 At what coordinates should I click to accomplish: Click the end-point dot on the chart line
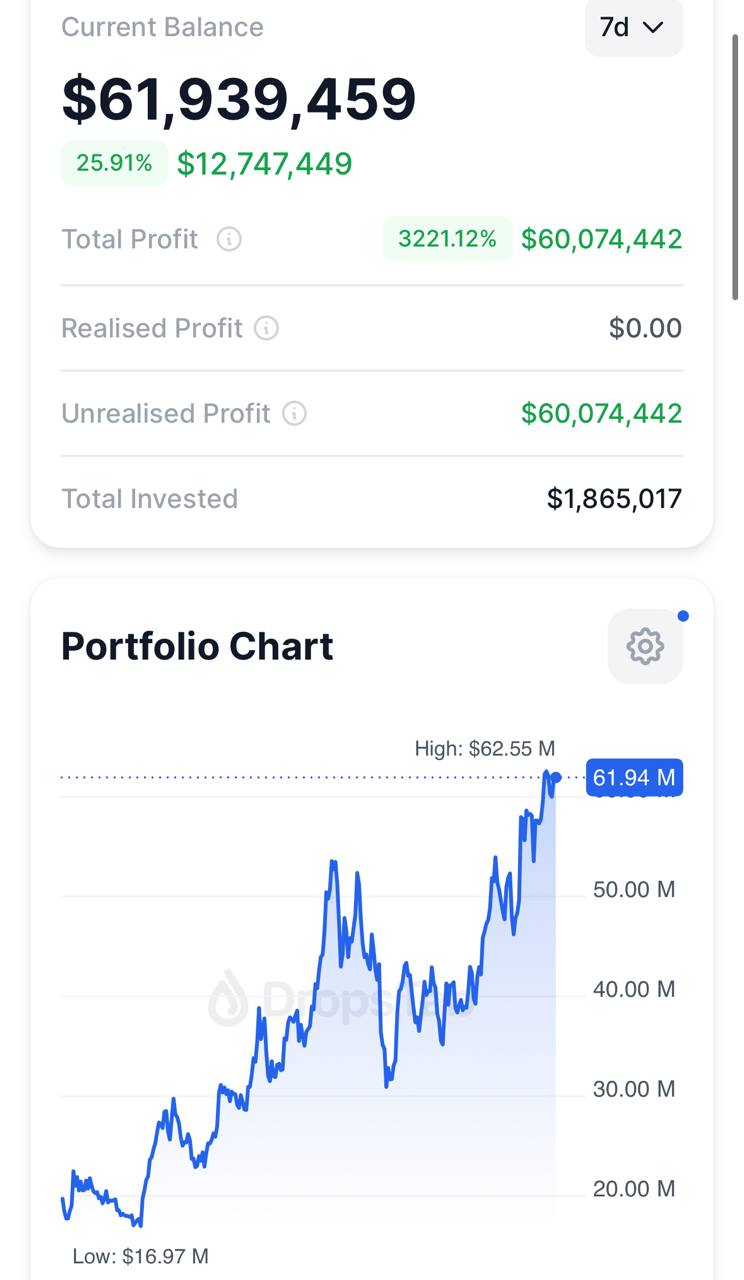556,777
